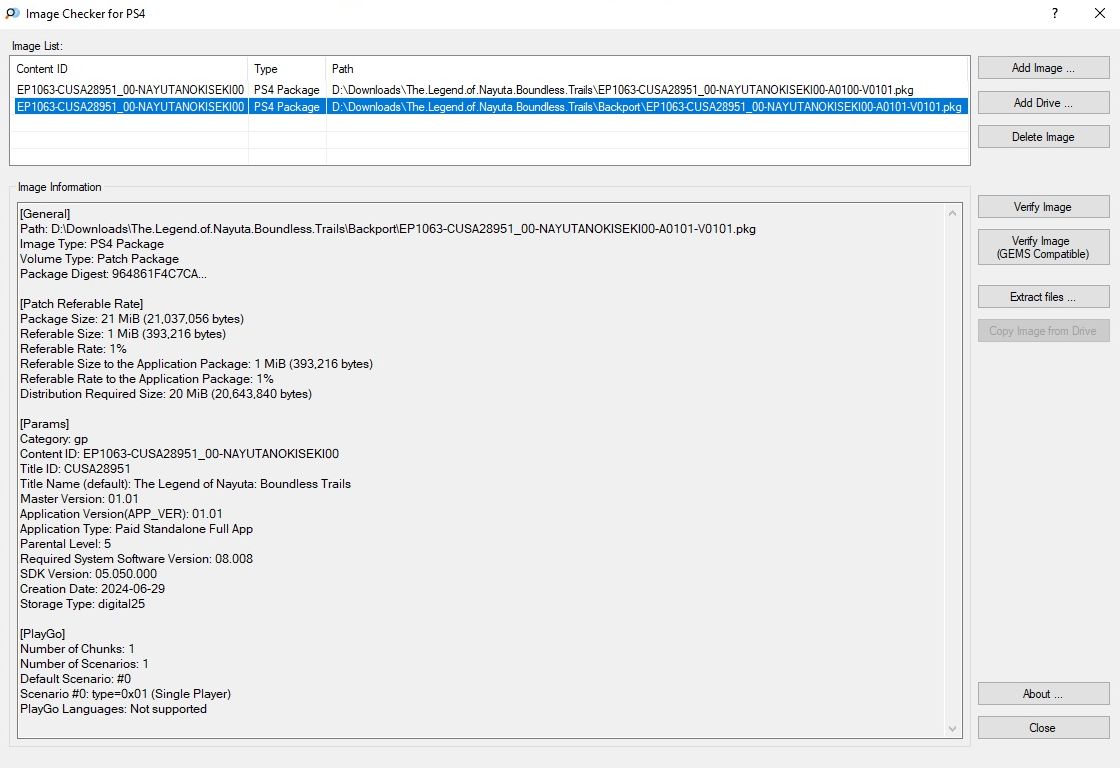Click the Default Scenario: #0 line
The width and height of the screenshot is (1120, 768).
click(76, 679)
